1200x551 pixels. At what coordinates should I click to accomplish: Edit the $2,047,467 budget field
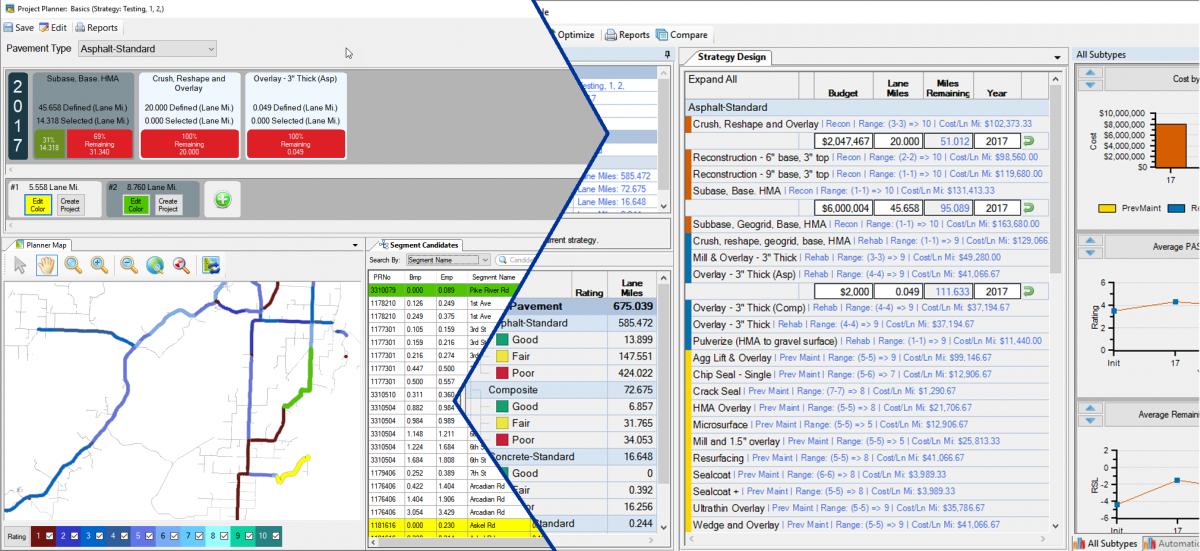pyautogui.click(x=844, y=142)
